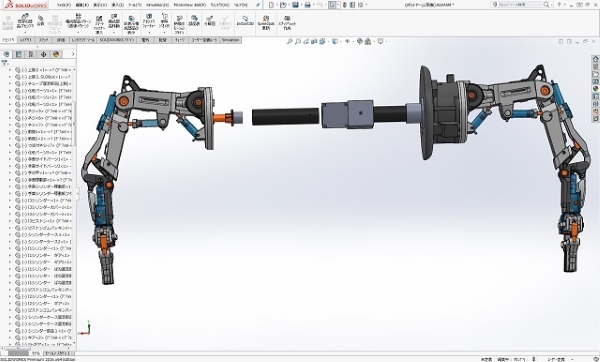Click the feature tree filter funnel icon
The height and width of the screenshot is (362, 600).
coord(5,63)
